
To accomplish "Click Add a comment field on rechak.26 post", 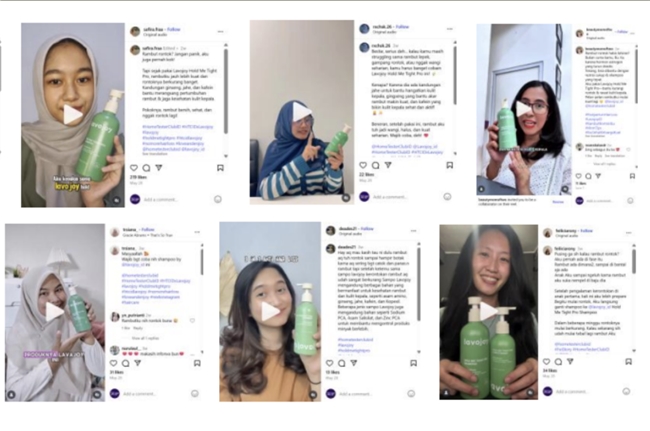I will tap(390, 197).
